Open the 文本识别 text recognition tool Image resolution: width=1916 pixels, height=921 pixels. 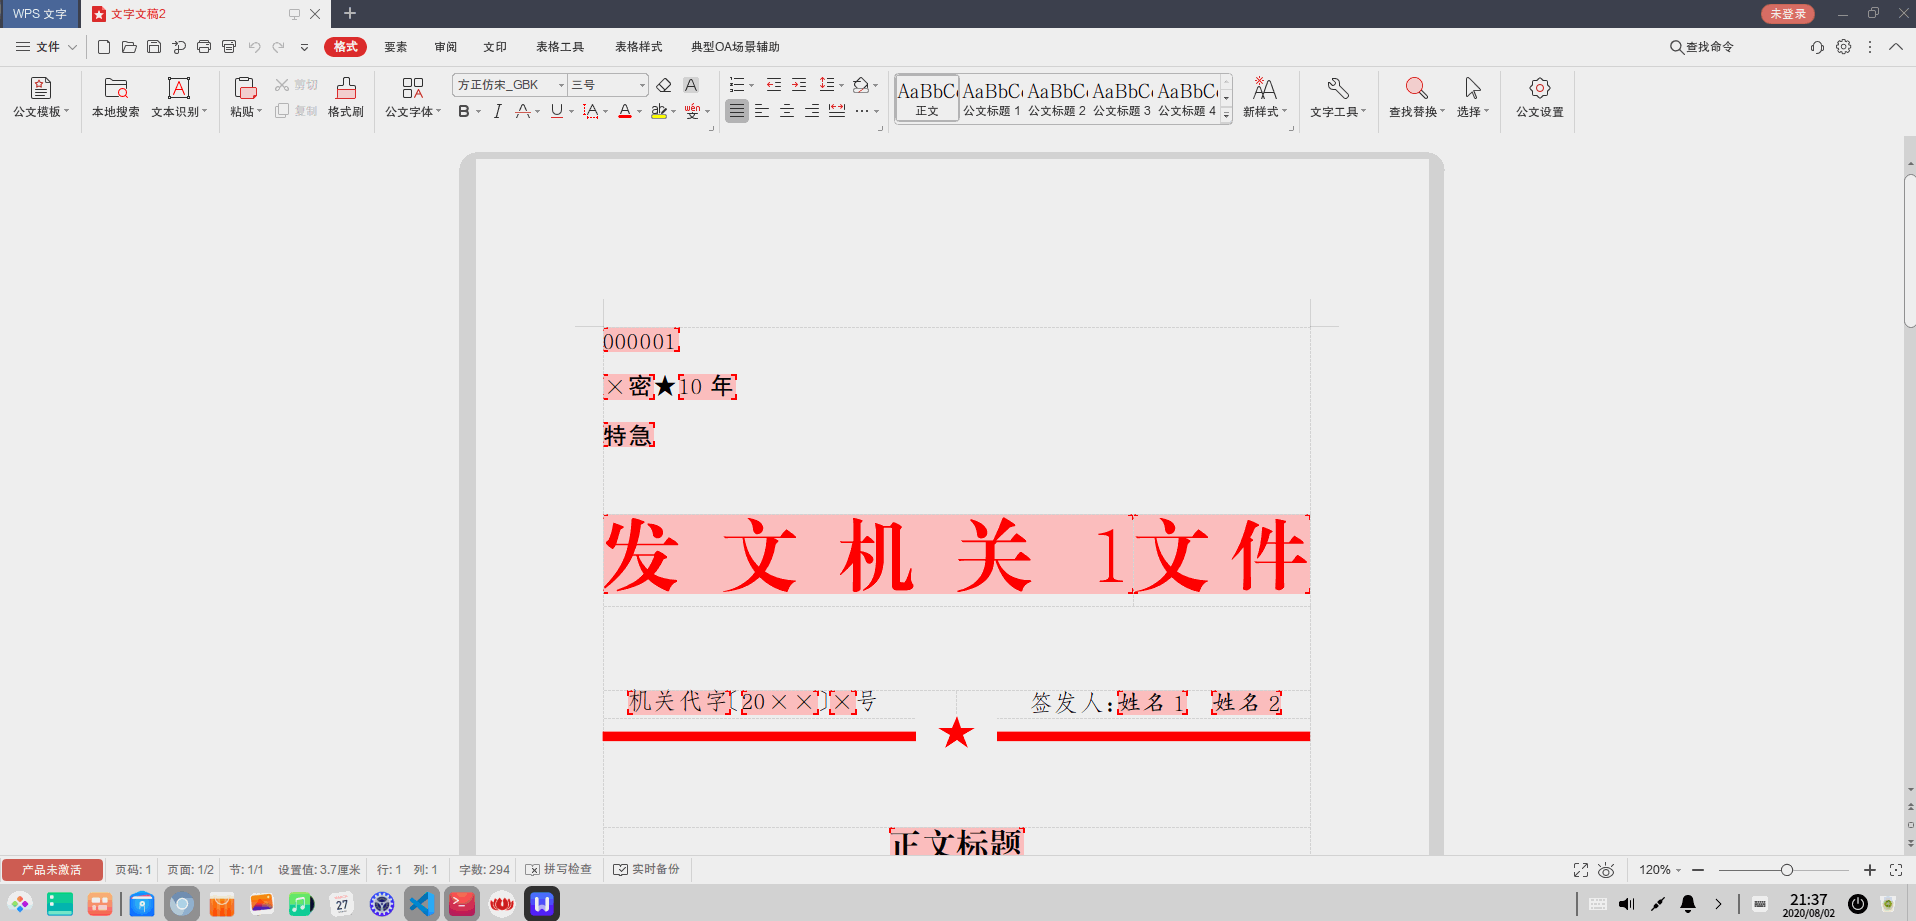pyautogui.click(x=179, y=98)
